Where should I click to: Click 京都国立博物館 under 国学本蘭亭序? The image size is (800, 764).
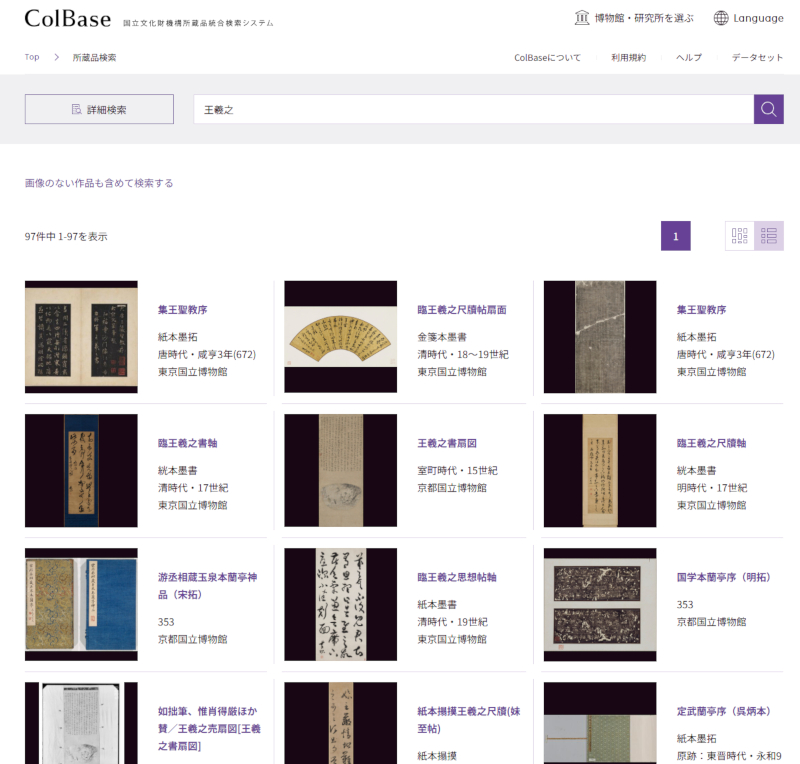coord(711,622)
